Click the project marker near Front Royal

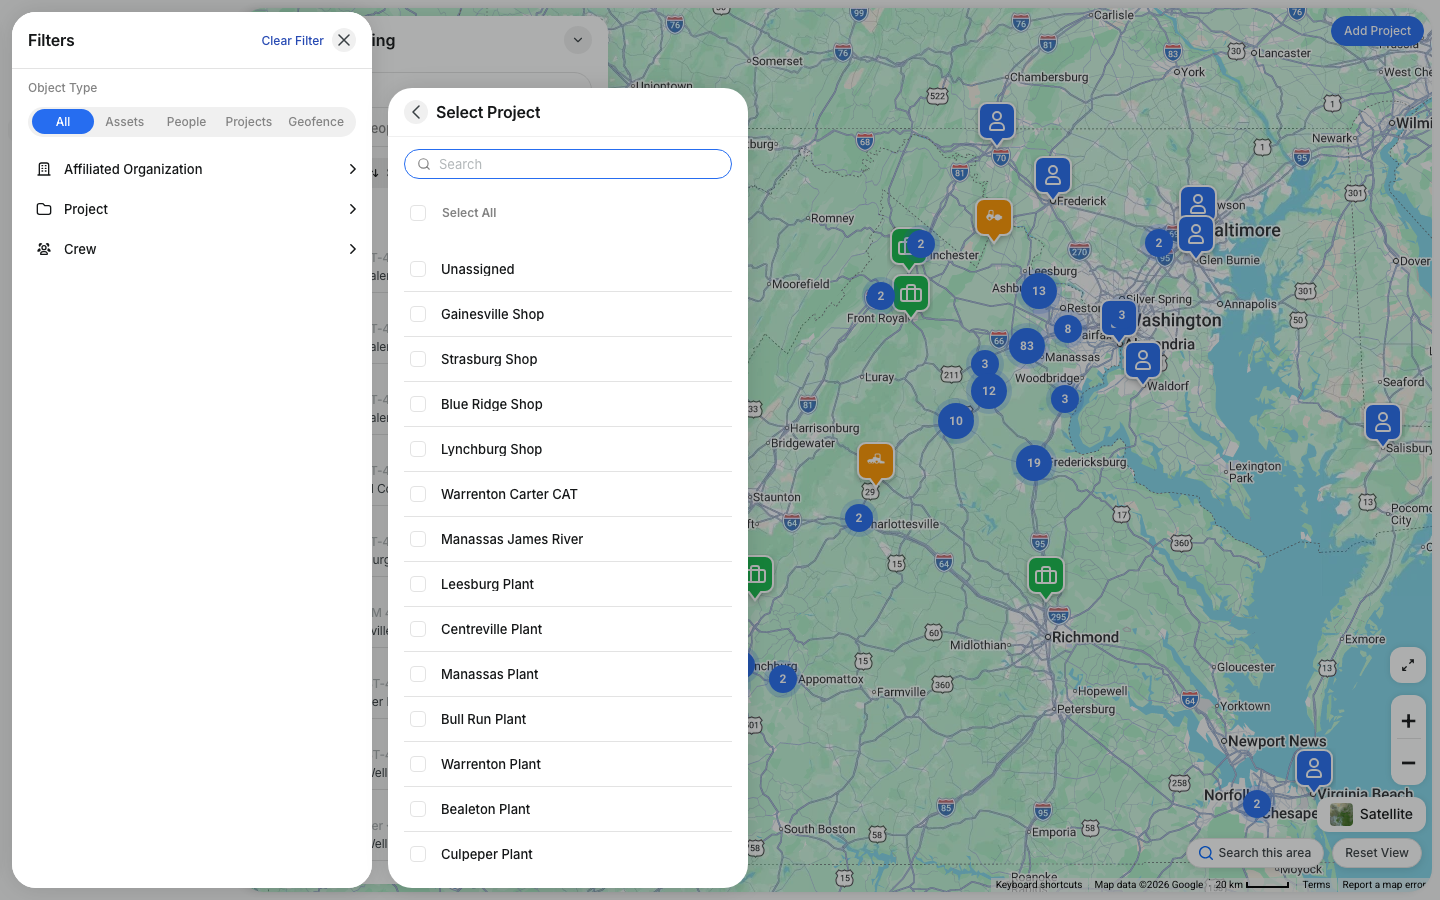pos(911,295)
